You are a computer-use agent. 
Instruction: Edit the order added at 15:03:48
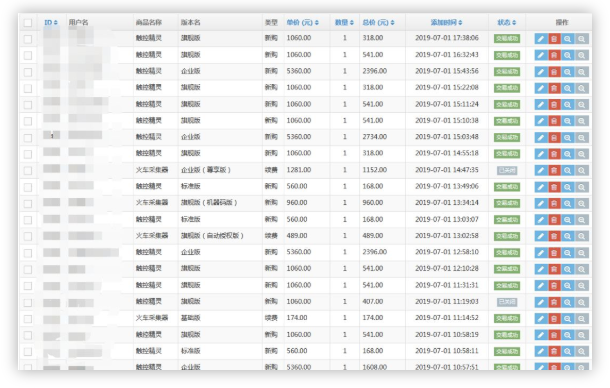[x=541, y=137]
